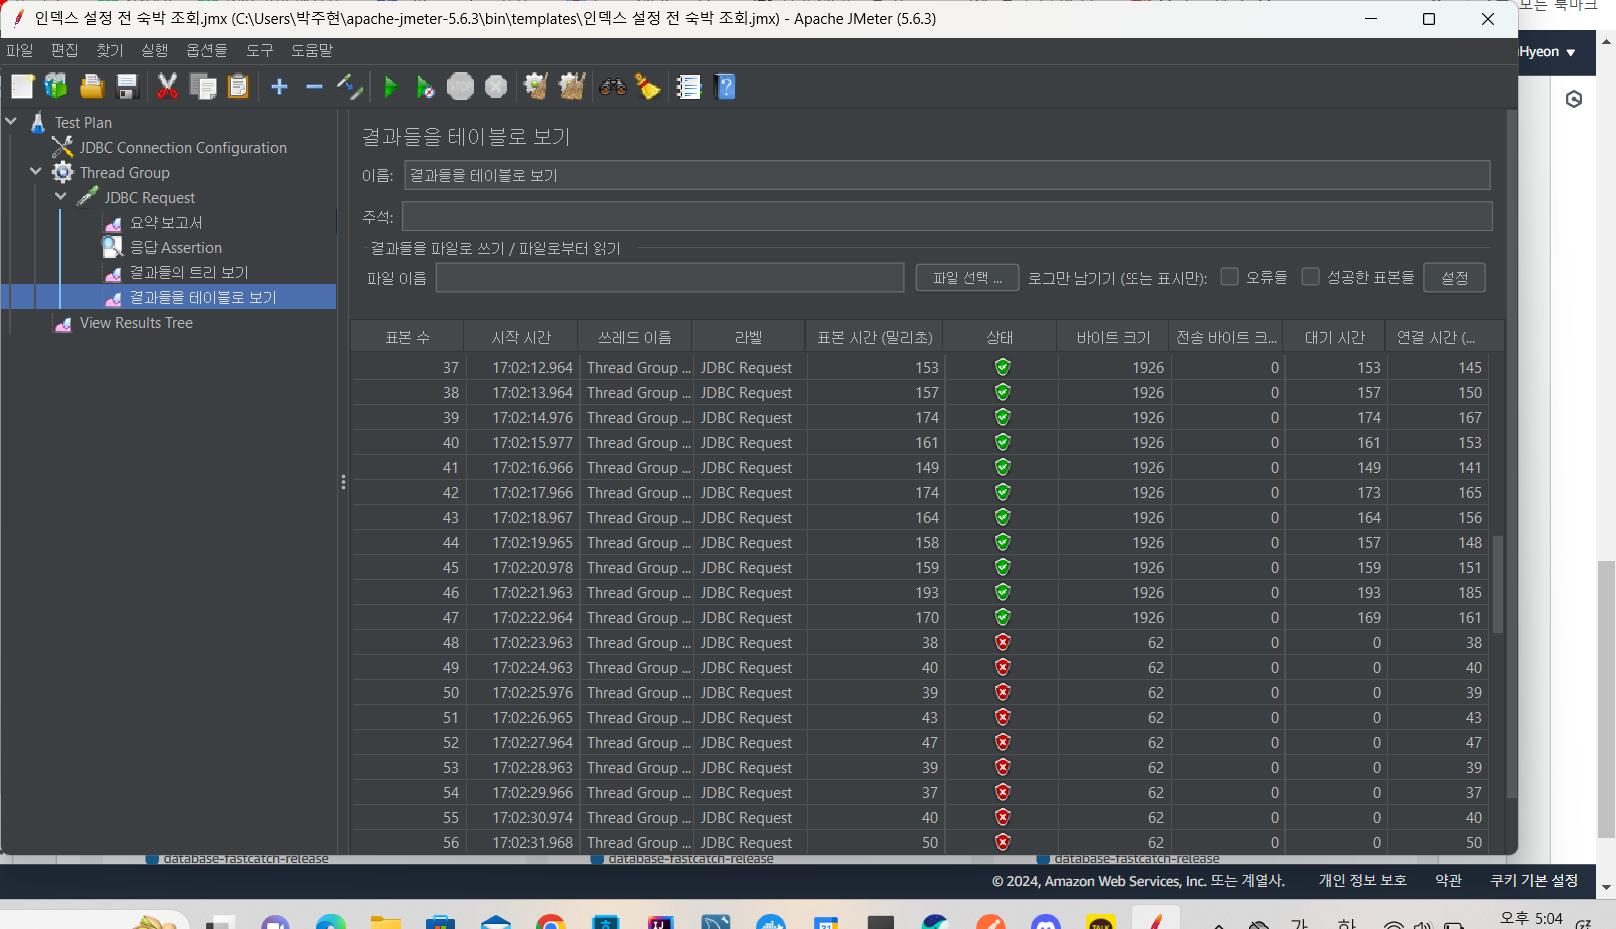Click failed status icon in row 48
1616x929 pixels.
tap(1002, 642)
